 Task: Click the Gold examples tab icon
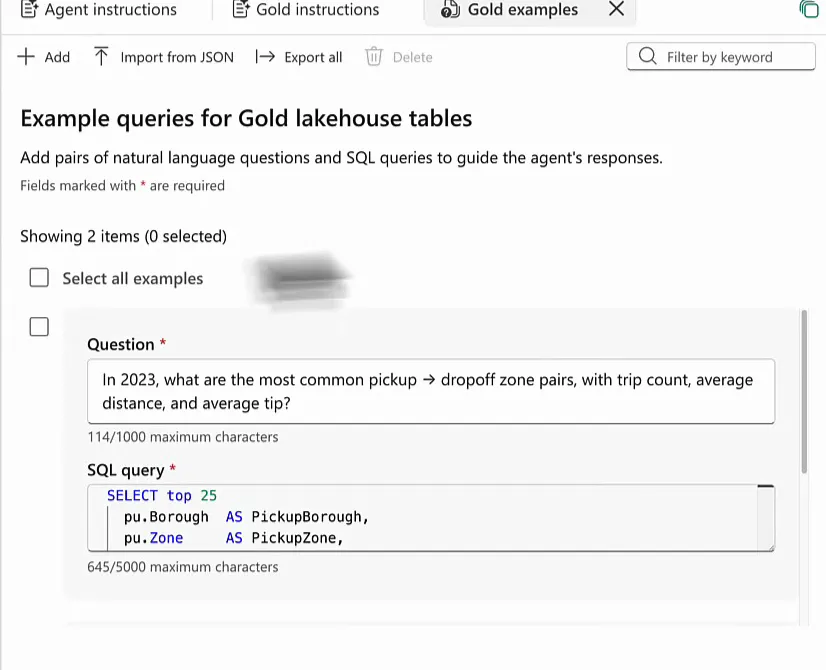[x=450, y=9]
